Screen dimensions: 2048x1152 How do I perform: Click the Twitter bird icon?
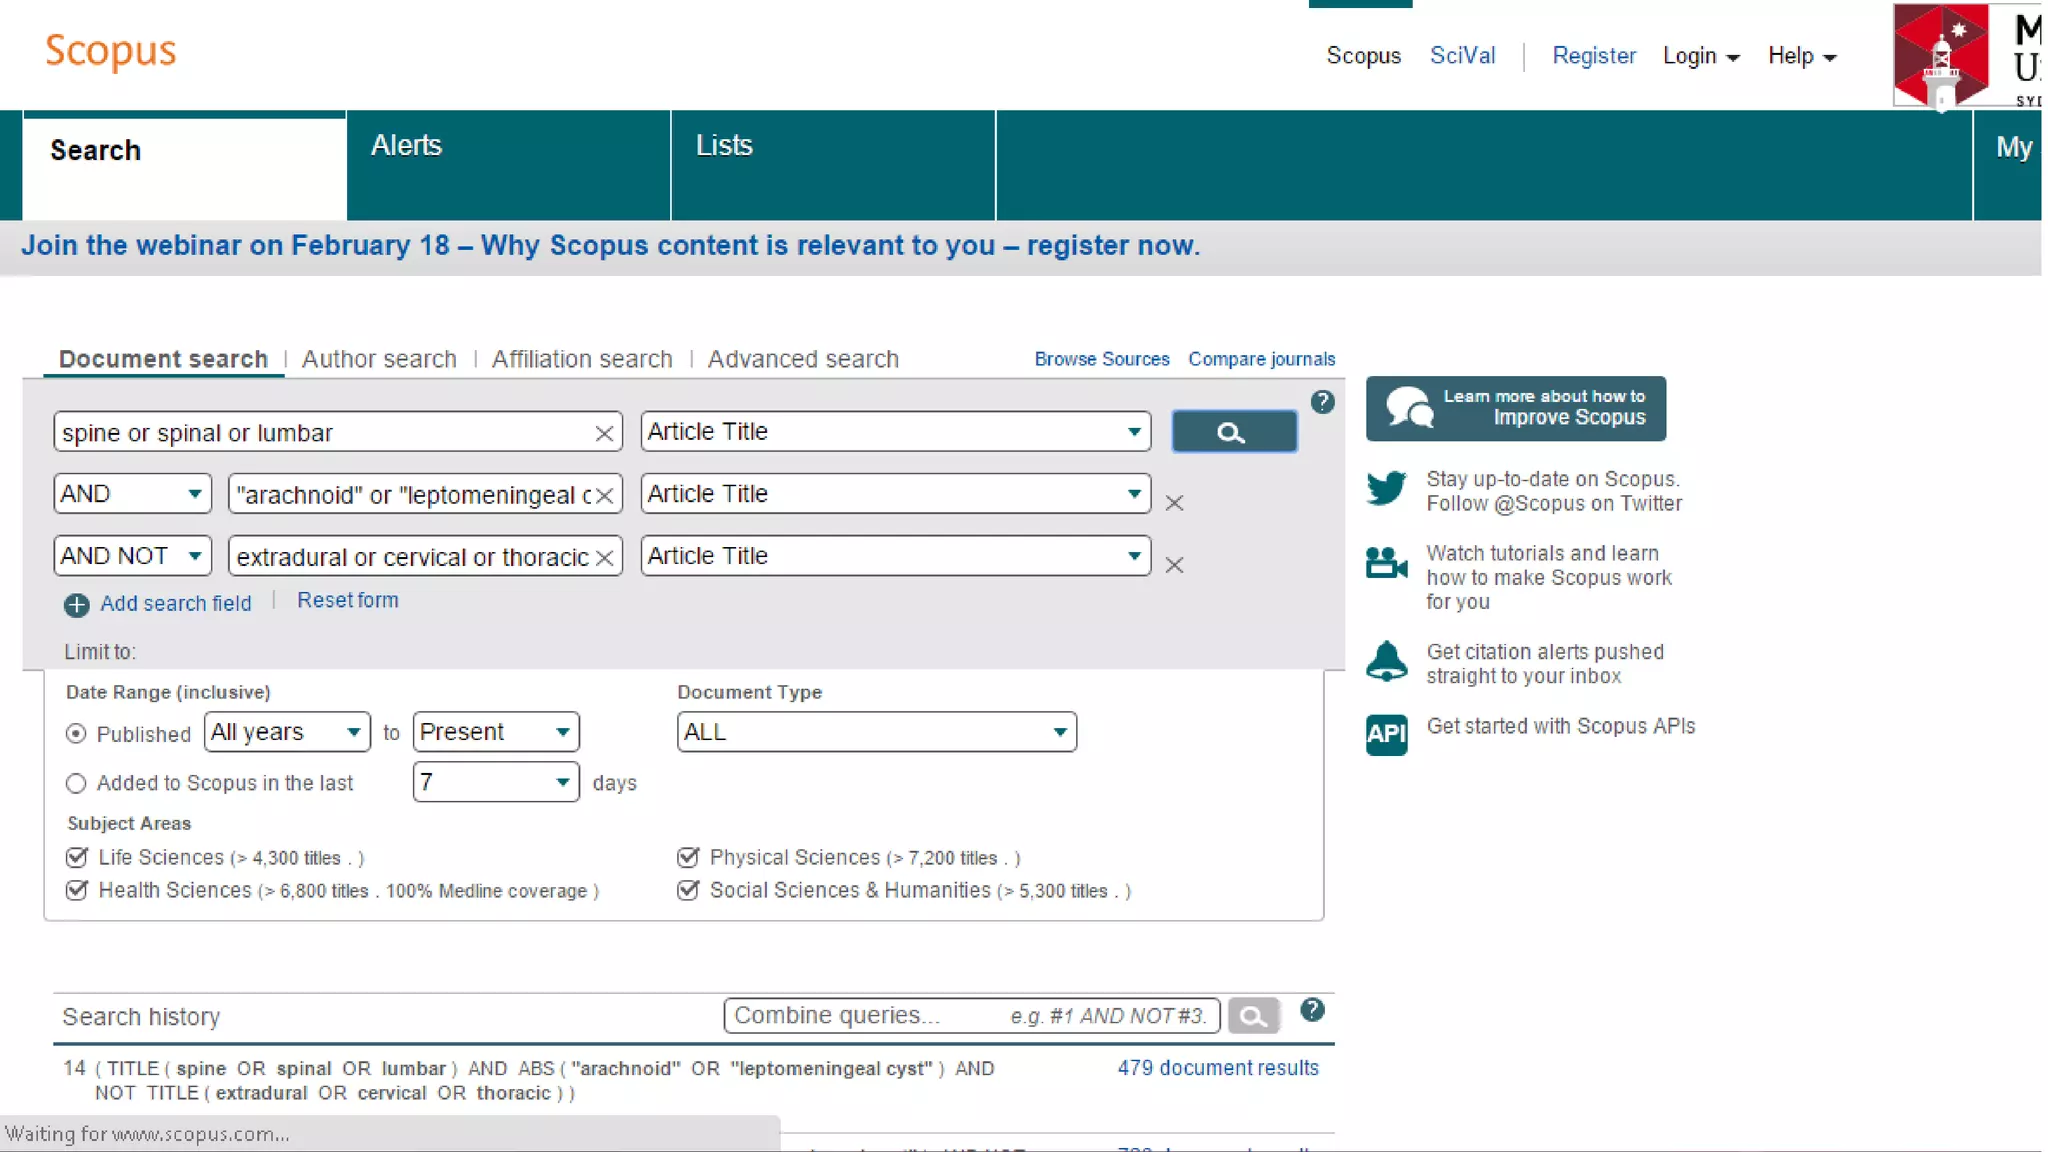tap(1386, 489)
